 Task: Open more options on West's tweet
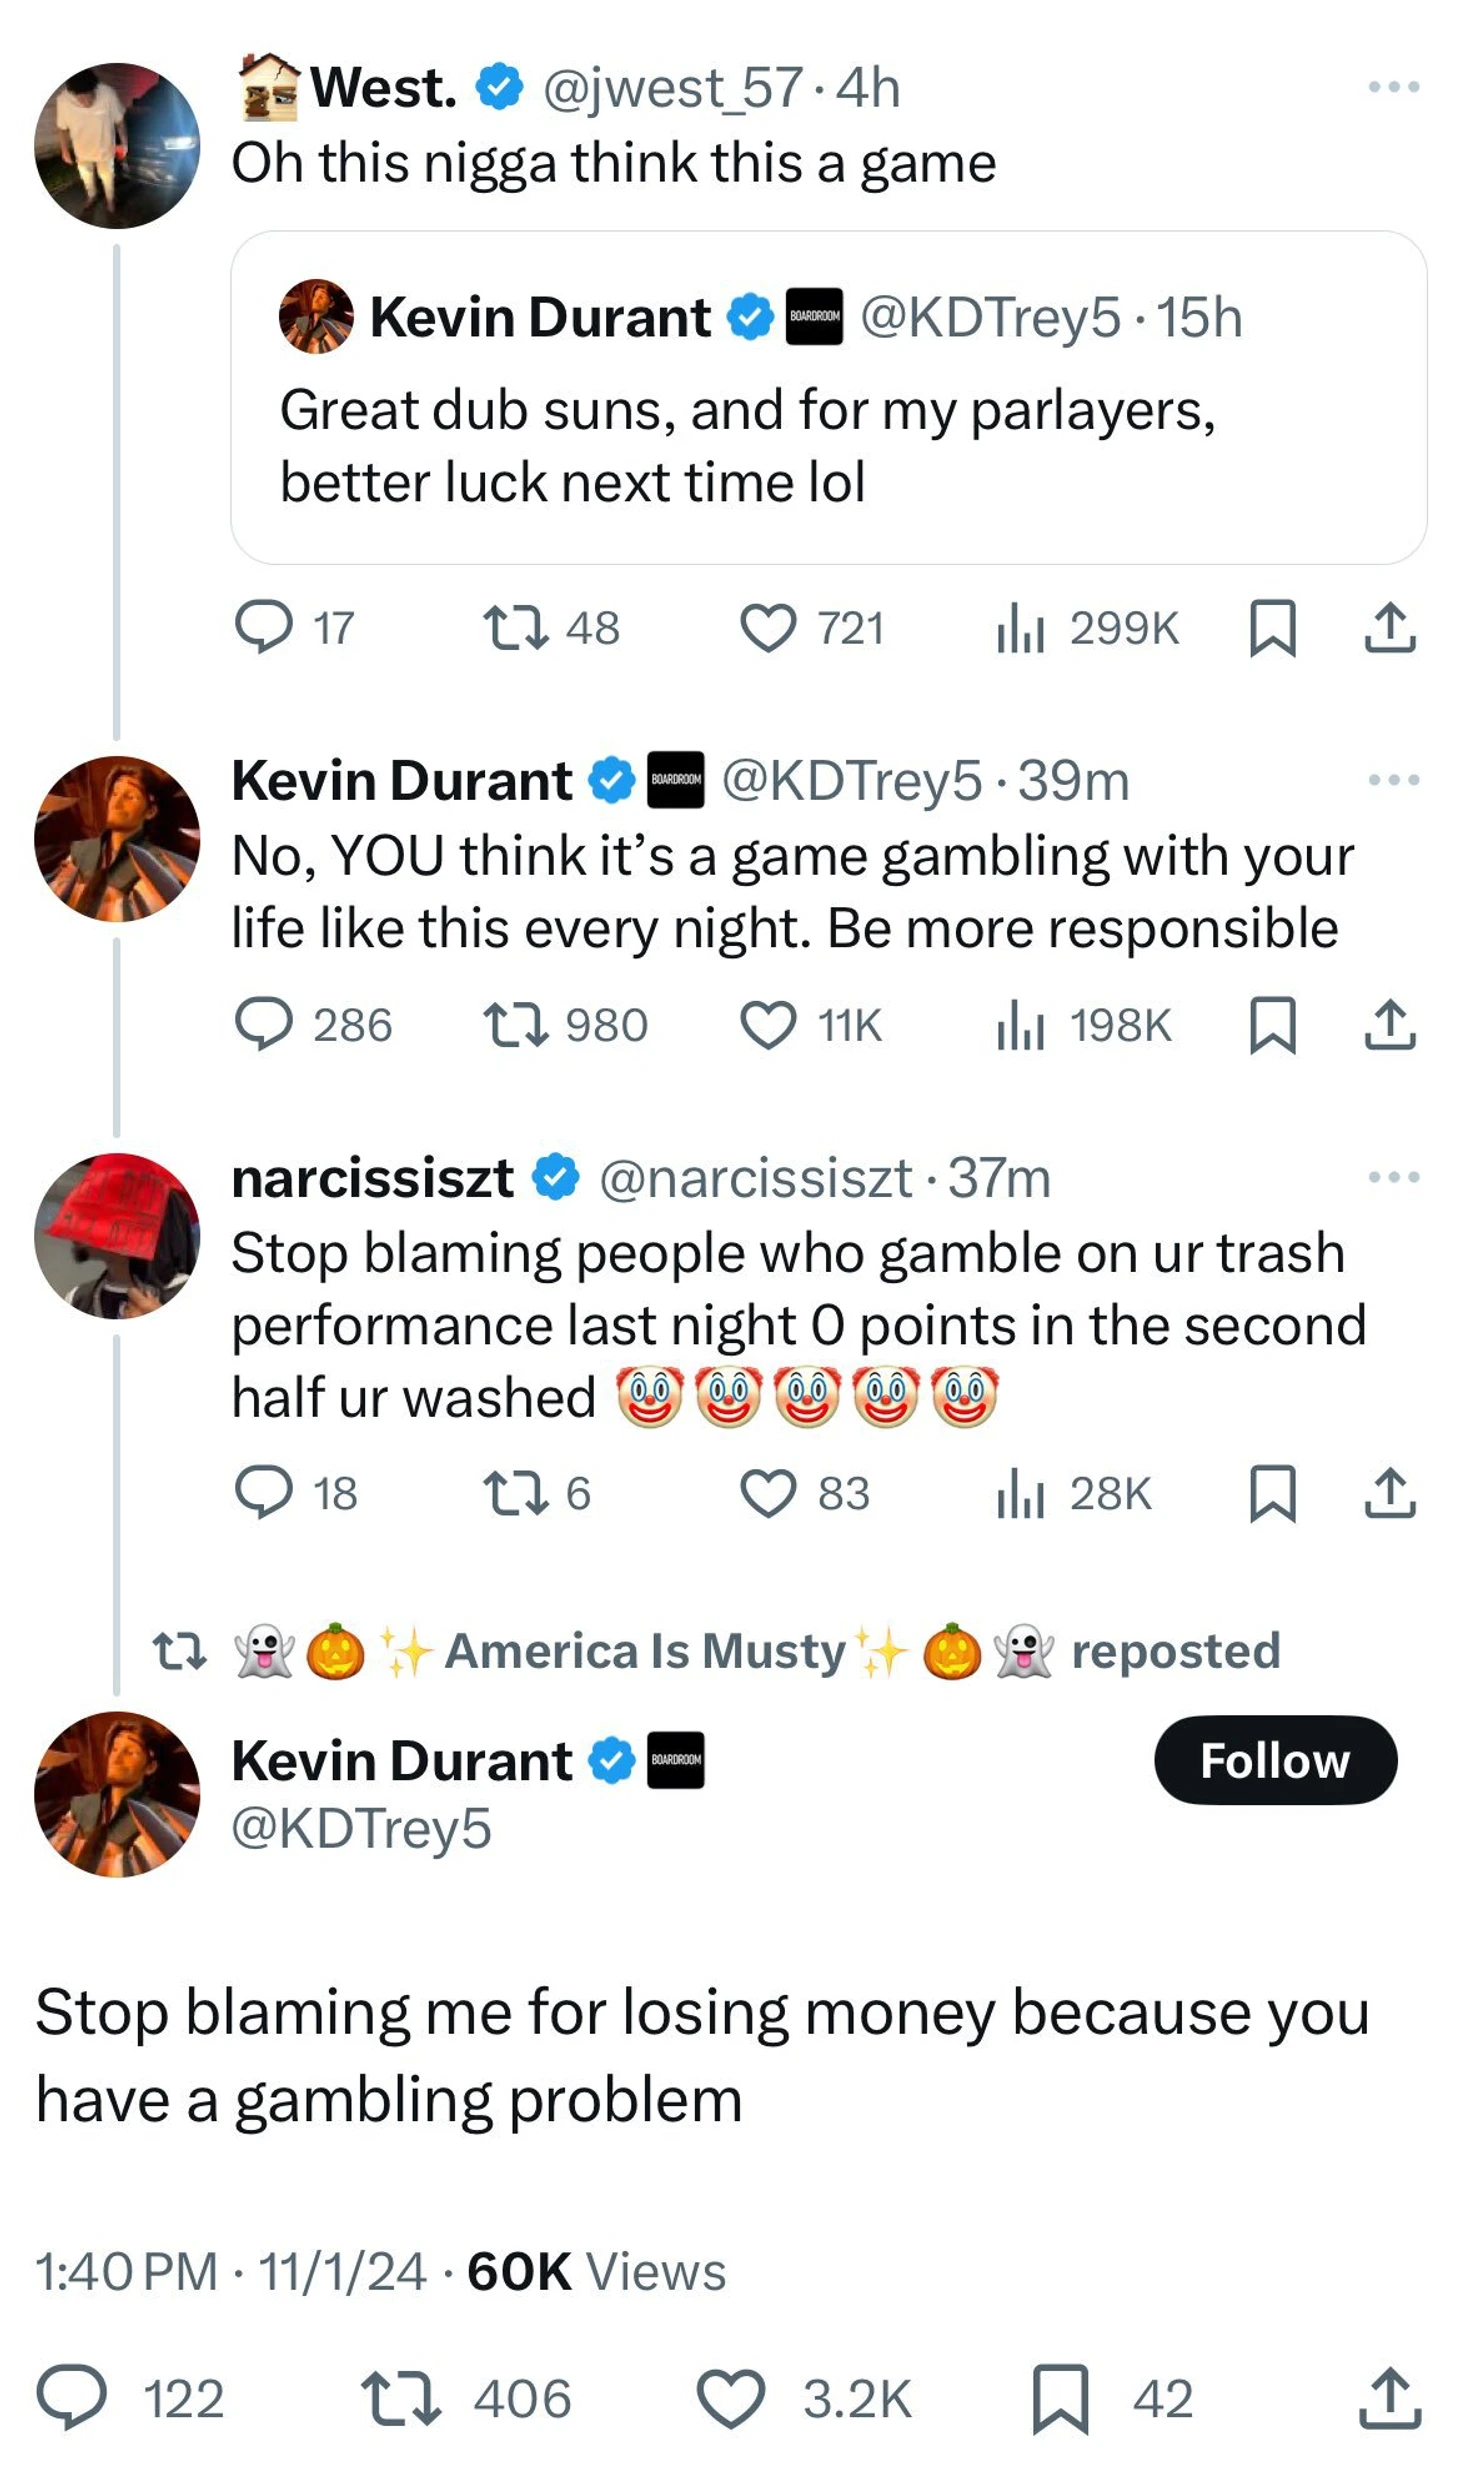(x=1393, y=87)
